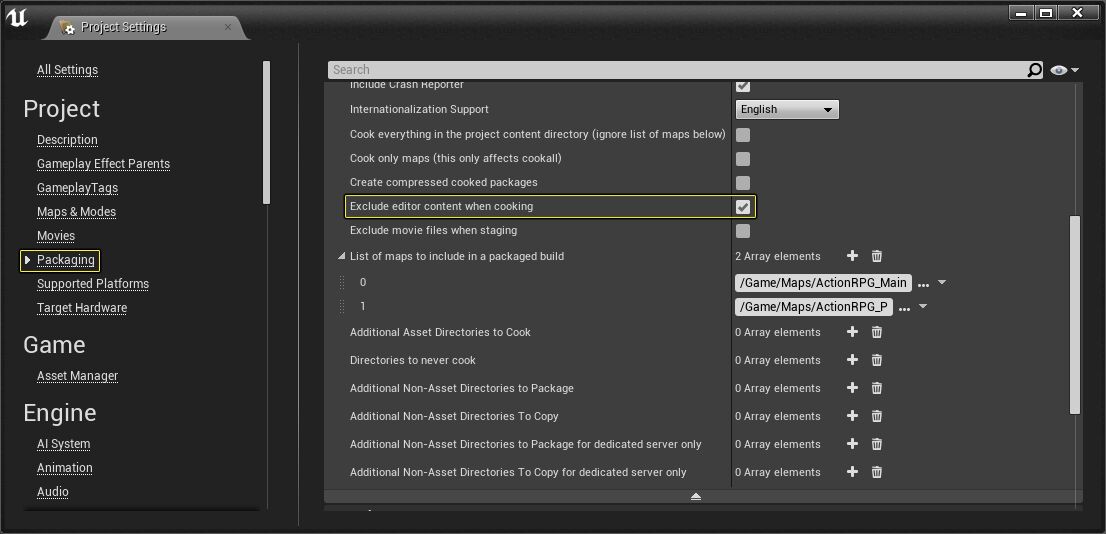Clear Directories to never cook array
Screen dimensions: 1106x534
pyautogui.click(x=877, y=360)
